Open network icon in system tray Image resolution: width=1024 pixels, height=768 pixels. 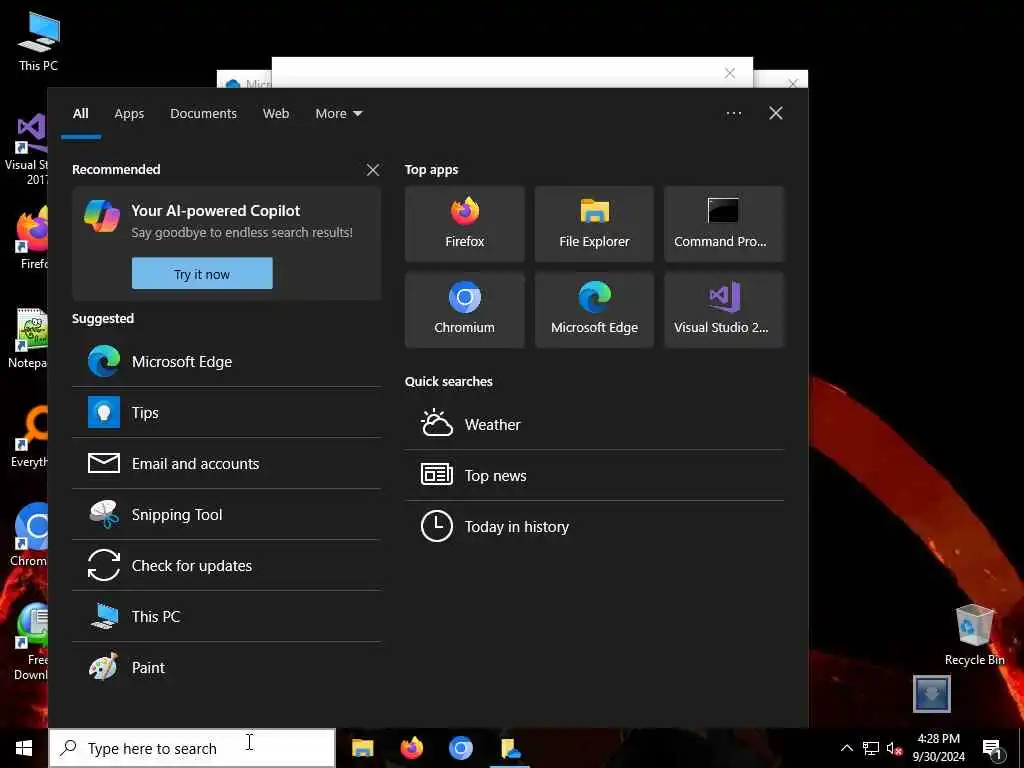coord(871,748)
